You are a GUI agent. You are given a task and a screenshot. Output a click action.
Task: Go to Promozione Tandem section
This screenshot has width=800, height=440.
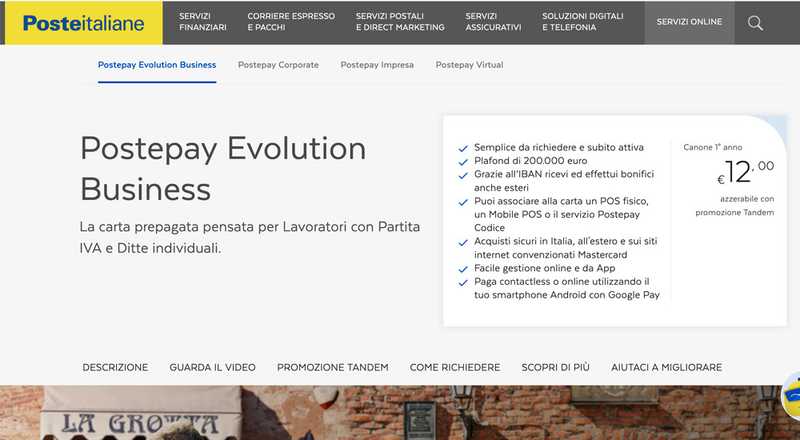click(x=333, y=367)
